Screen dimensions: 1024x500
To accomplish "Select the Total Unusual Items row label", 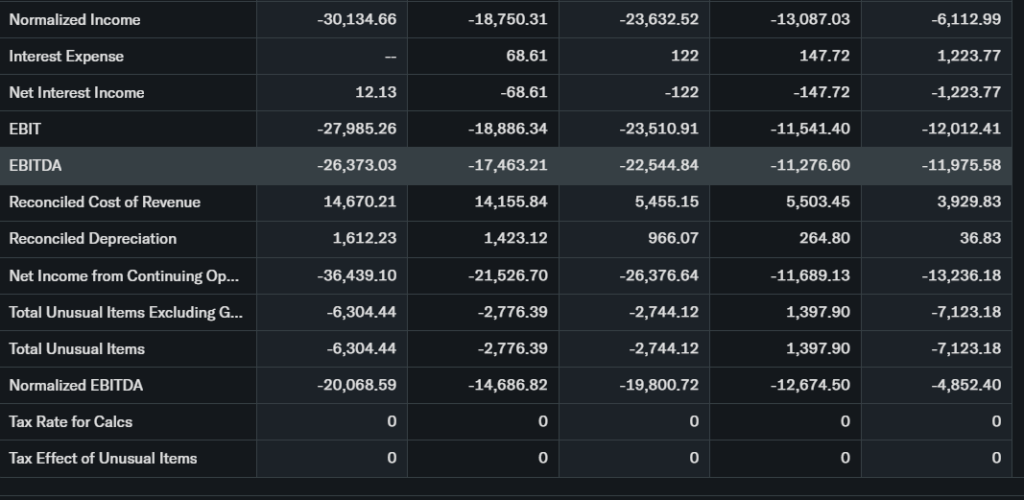I will pyautogui.click(x=77, y=349).
